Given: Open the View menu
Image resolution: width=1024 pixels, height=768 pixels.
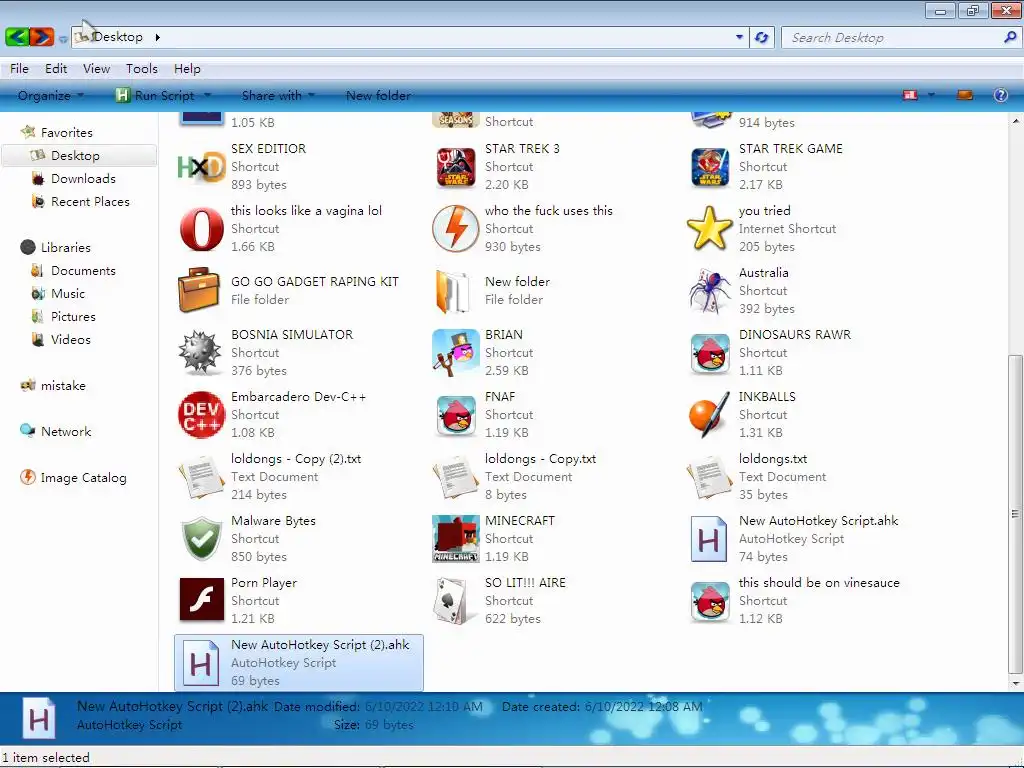Looking at the screenshot, I should click(96, 69).
